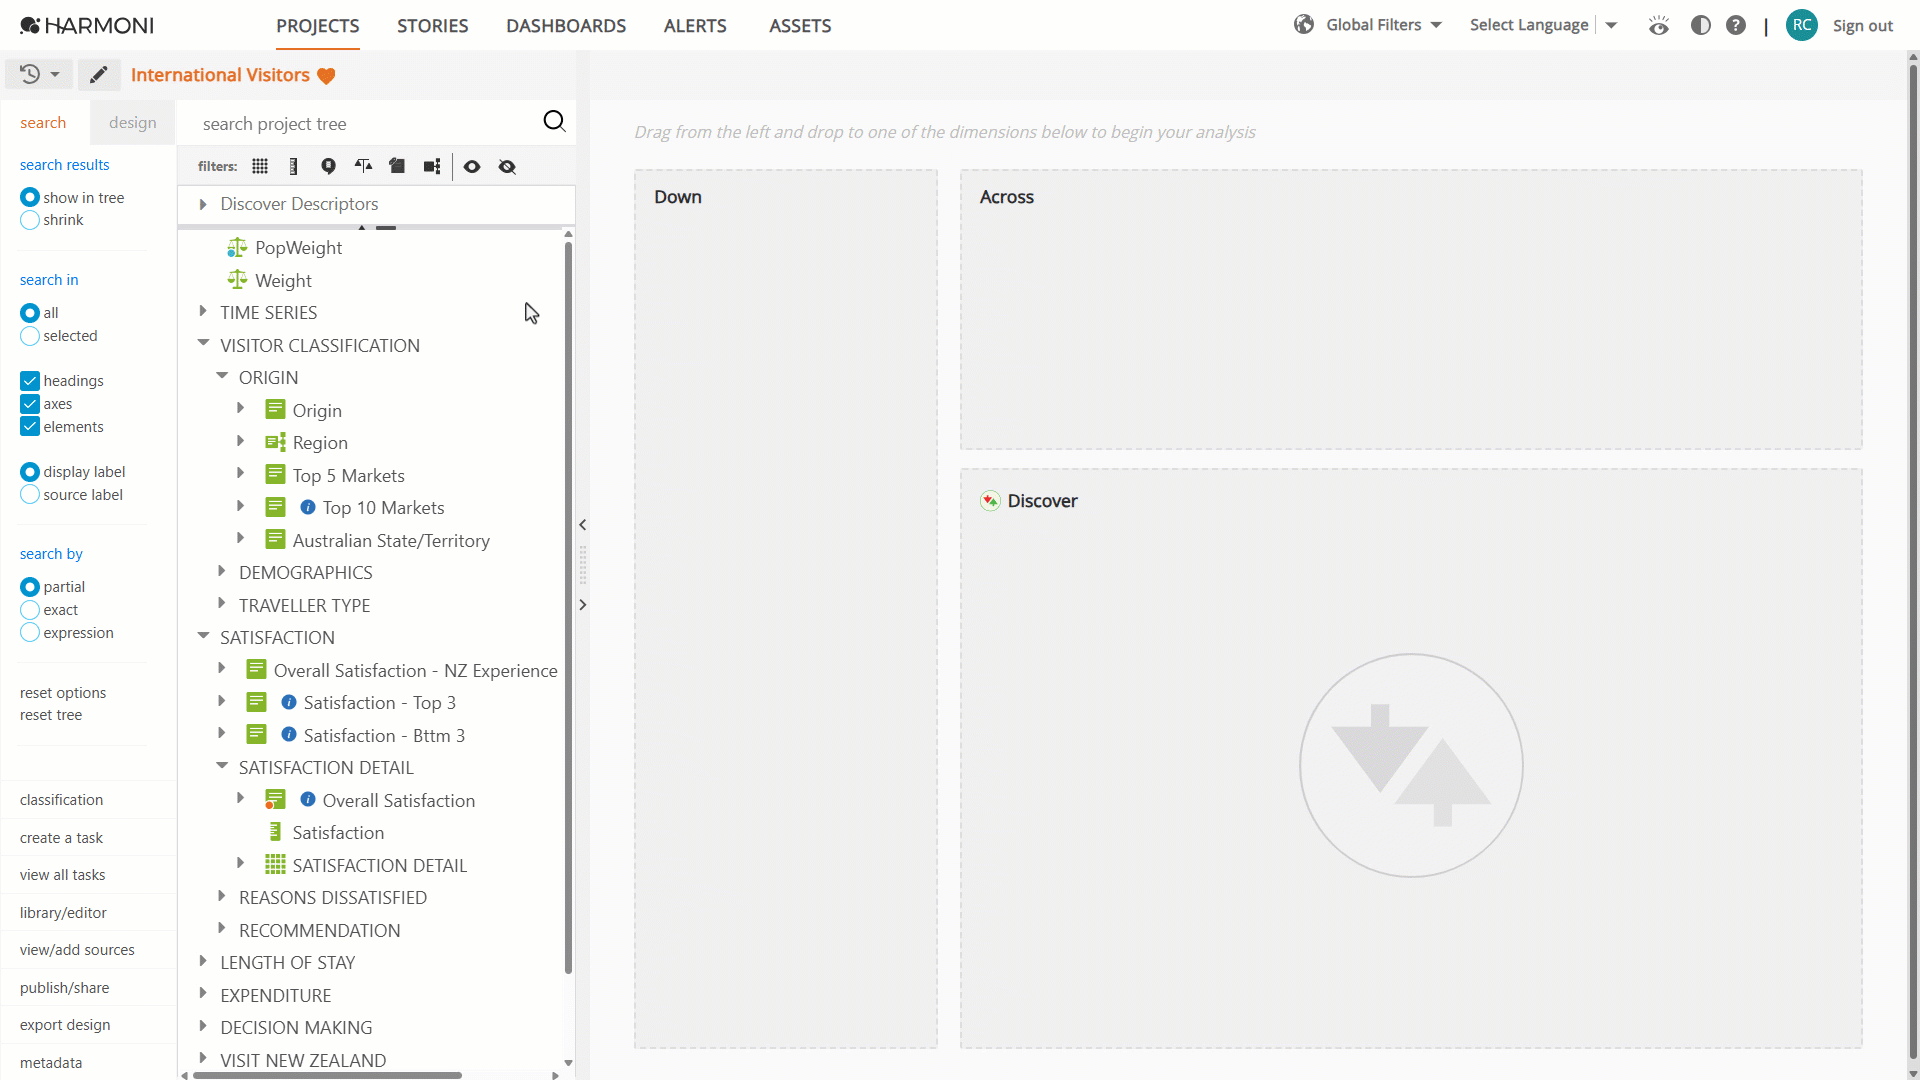Collapse the ORIGIN folder

click(222, 376)
